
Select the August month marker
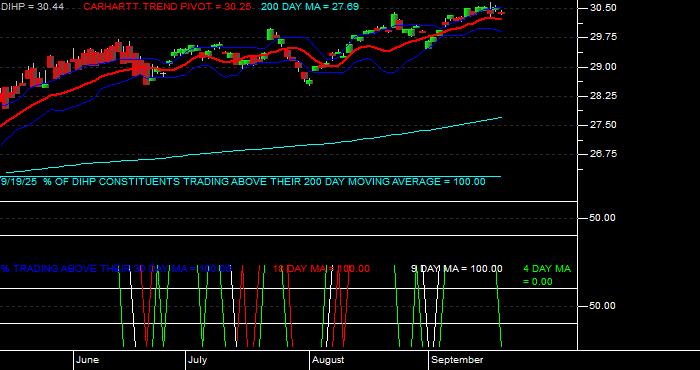pos(328,360)
